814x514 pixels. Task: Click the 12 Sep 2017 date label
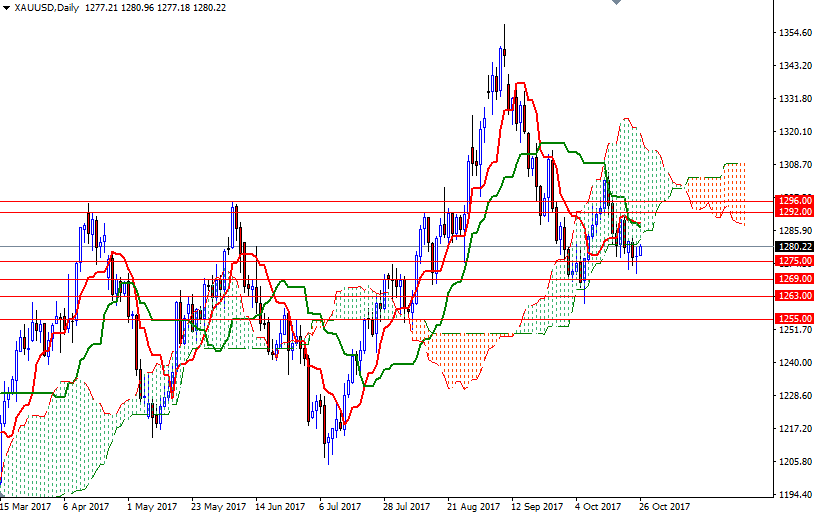[535, 507]
